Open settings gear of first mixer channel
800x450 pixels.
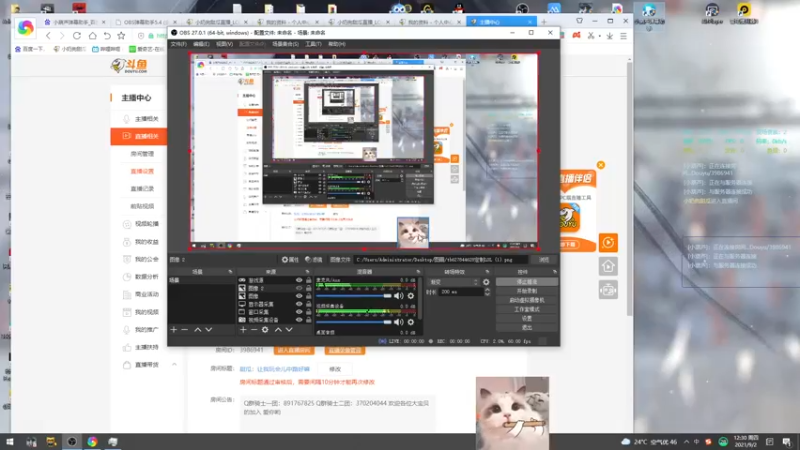(411, 295)
